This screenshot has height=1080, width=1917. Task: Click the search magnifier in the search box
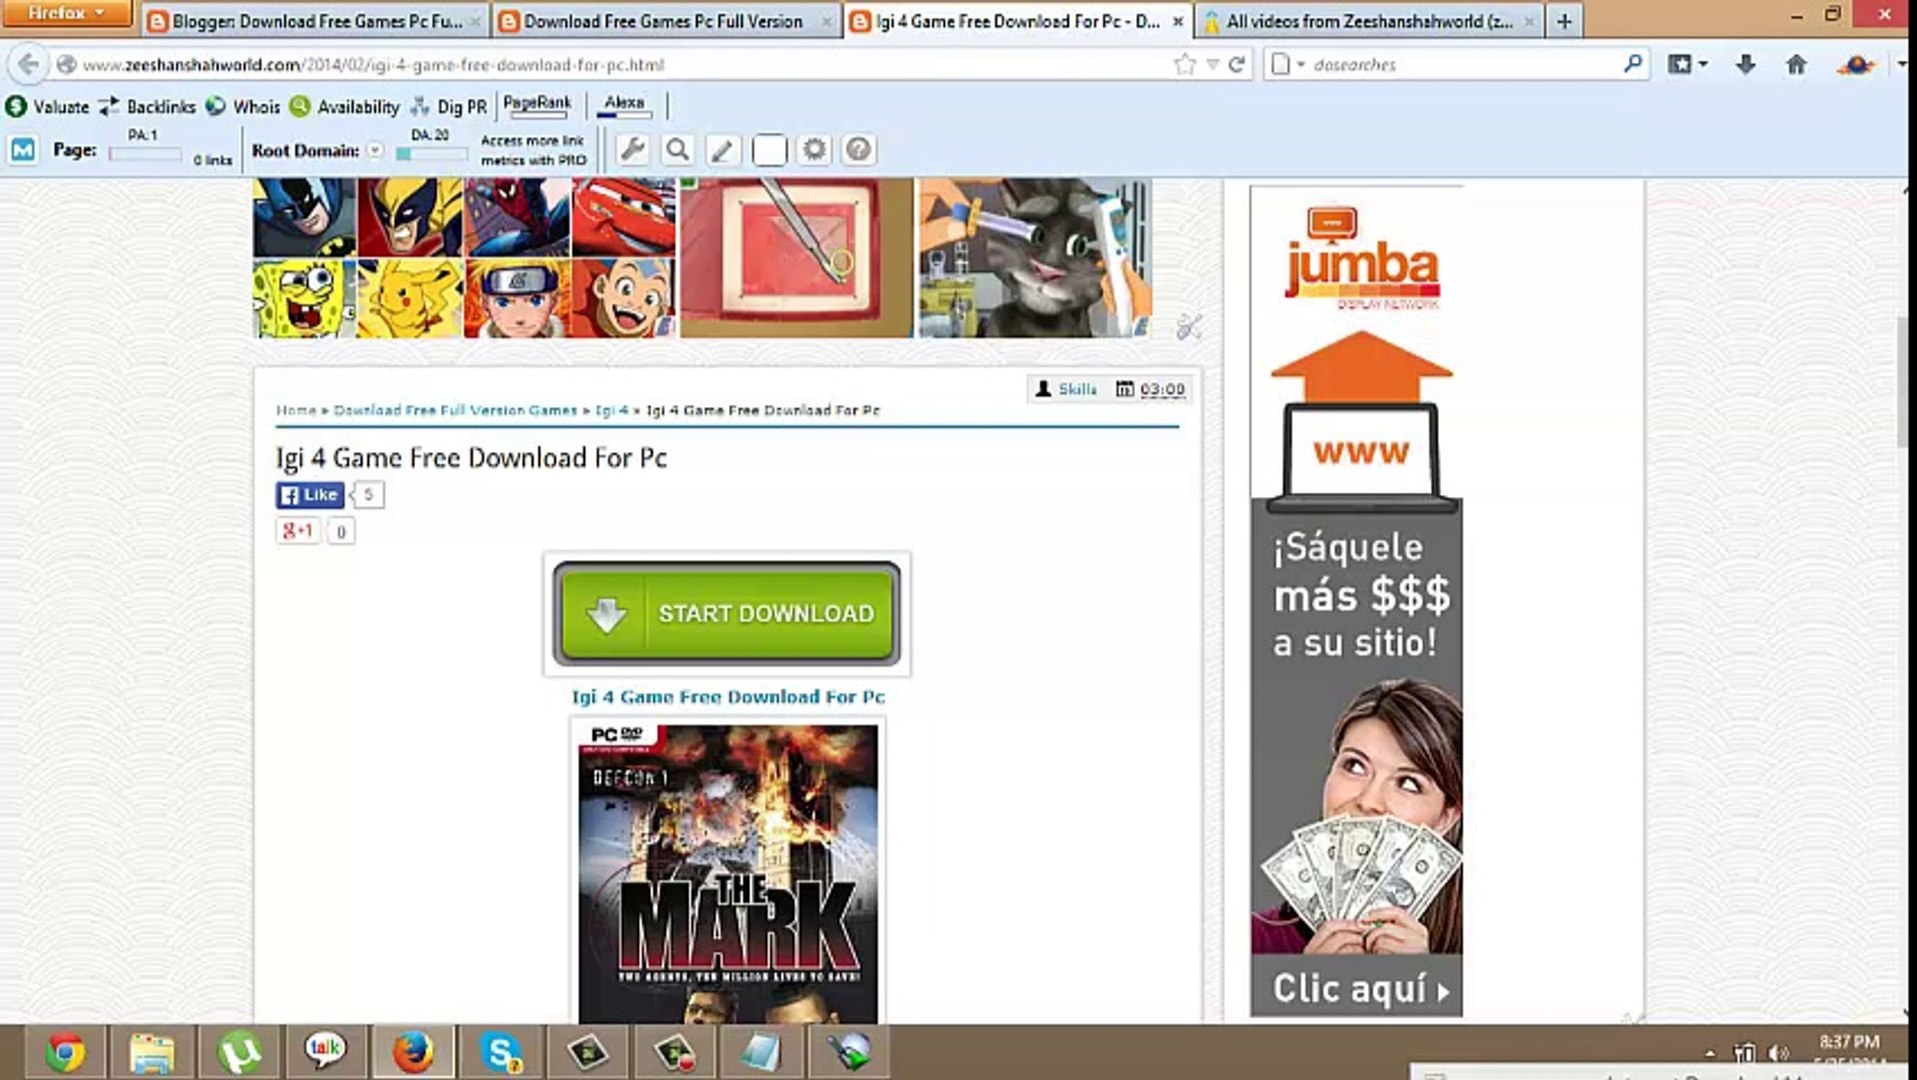coord(1632,64)
